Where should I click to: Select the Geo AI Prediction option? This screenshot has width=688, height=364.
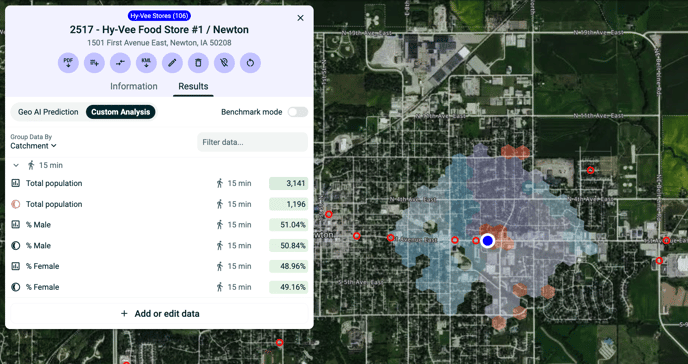pyautogui.click(x=48, y=112)
